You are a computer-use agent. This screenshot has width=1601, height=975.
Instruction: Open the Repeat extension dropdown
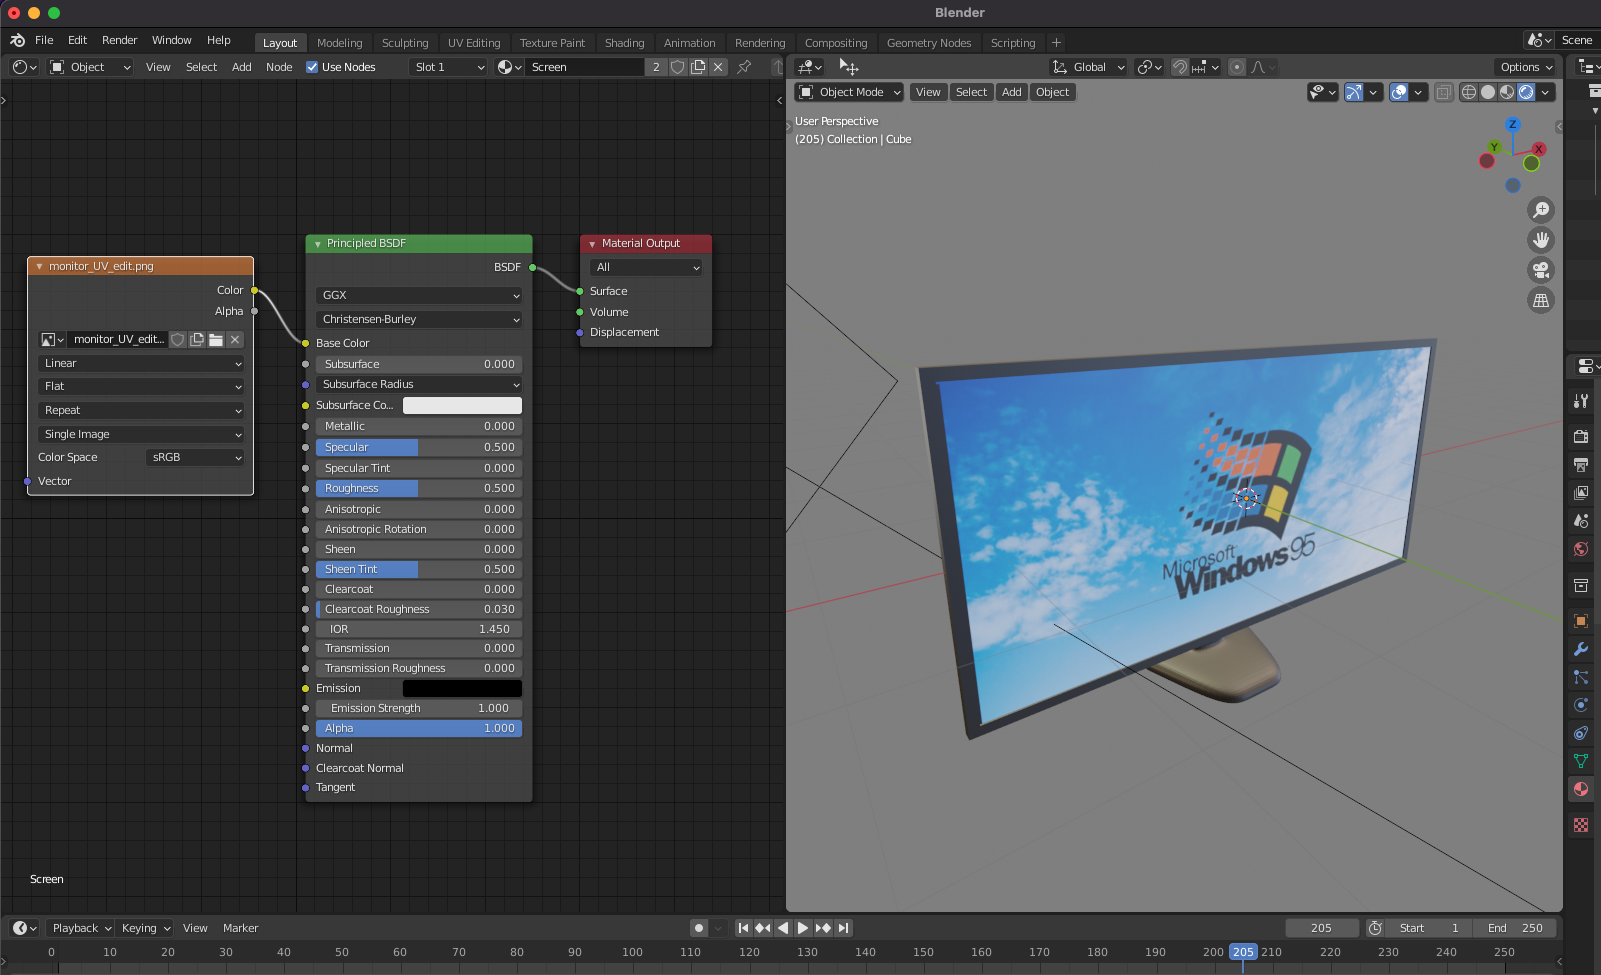[141, 410]
